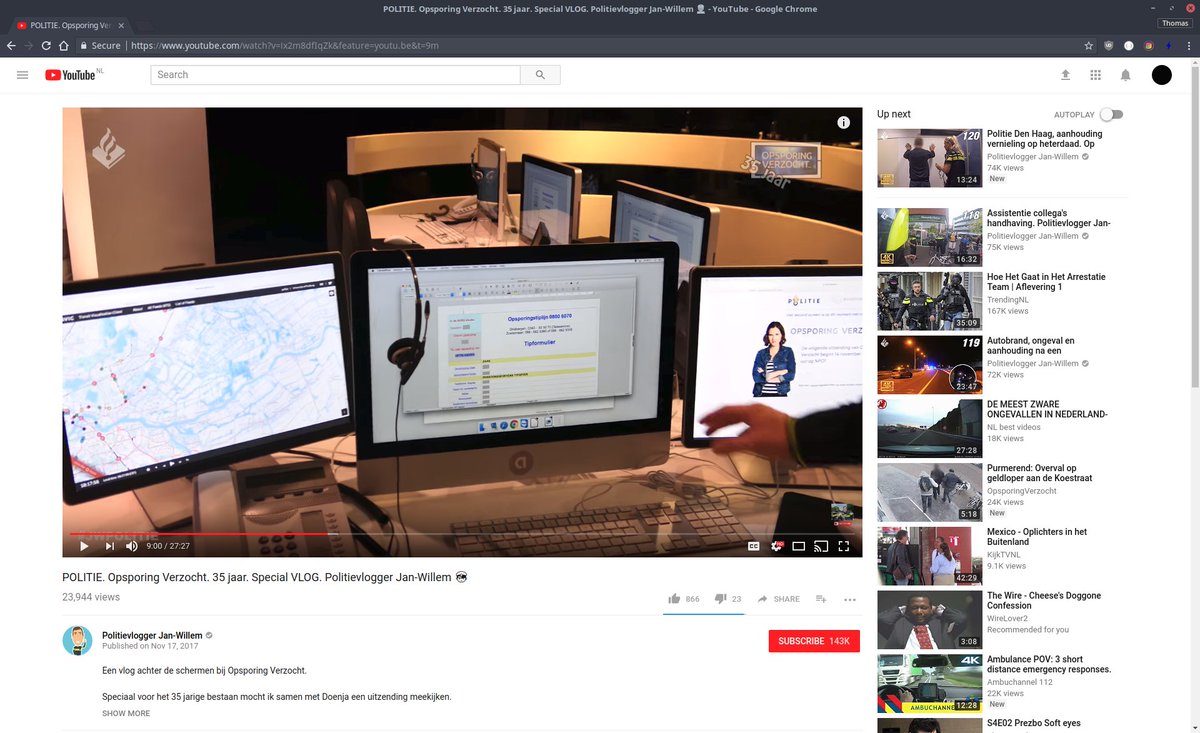
Task: Open the uBlock Origin extension
Action: click(x=1109, y=45)
